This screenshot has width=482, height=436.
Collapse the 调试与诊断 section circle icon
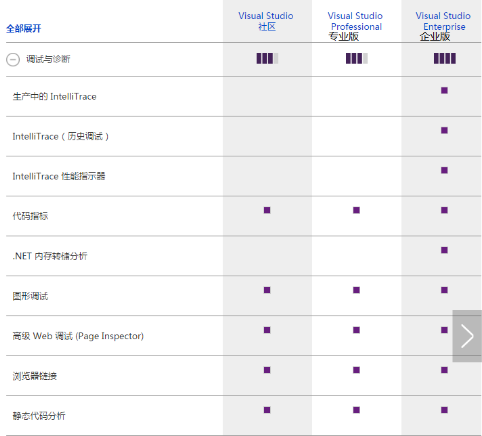pyautogui.click(x=13, y=60)
